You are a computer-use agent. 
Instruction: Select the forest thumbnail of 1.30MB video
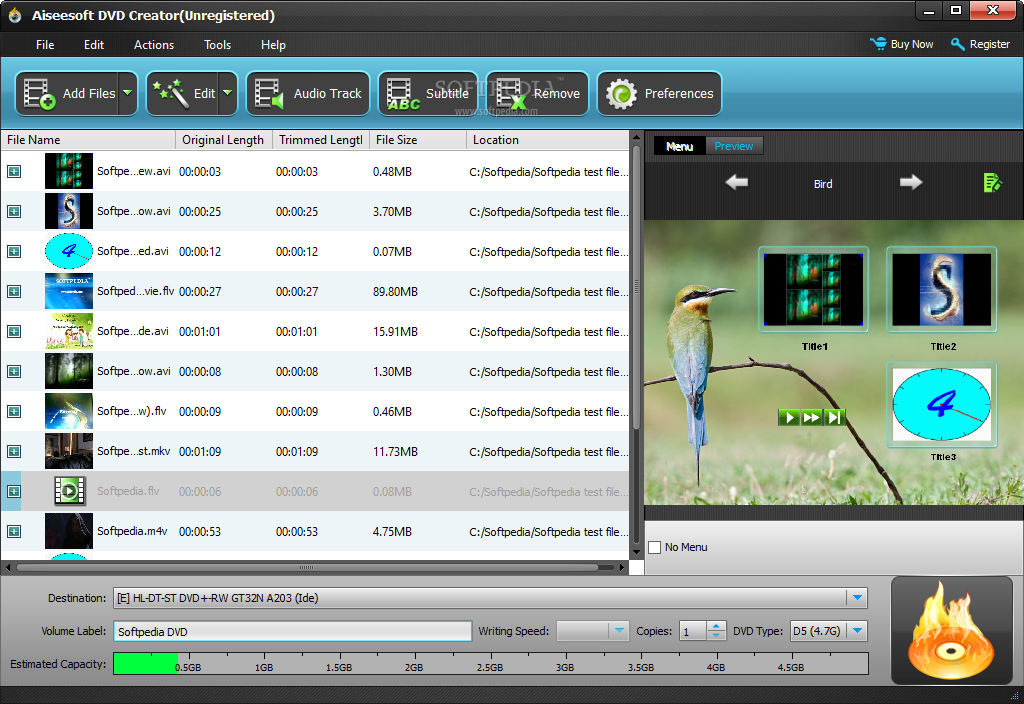pyautogui.click(x=69, y=372)
